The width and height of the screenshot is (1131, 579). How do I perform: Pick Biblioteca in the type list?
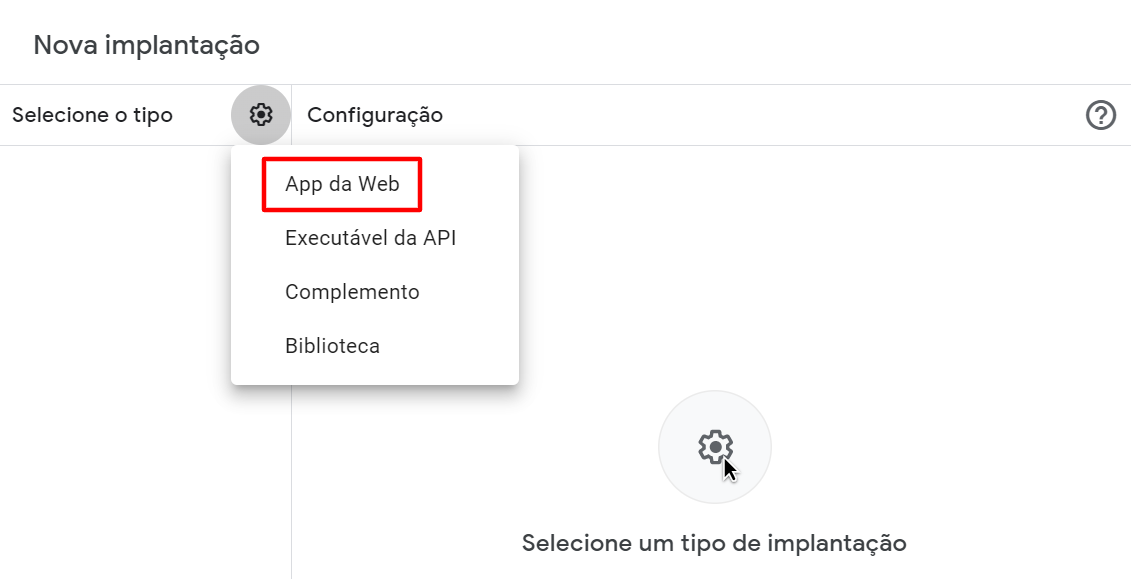pyautogui.click(x=333, y=346)
